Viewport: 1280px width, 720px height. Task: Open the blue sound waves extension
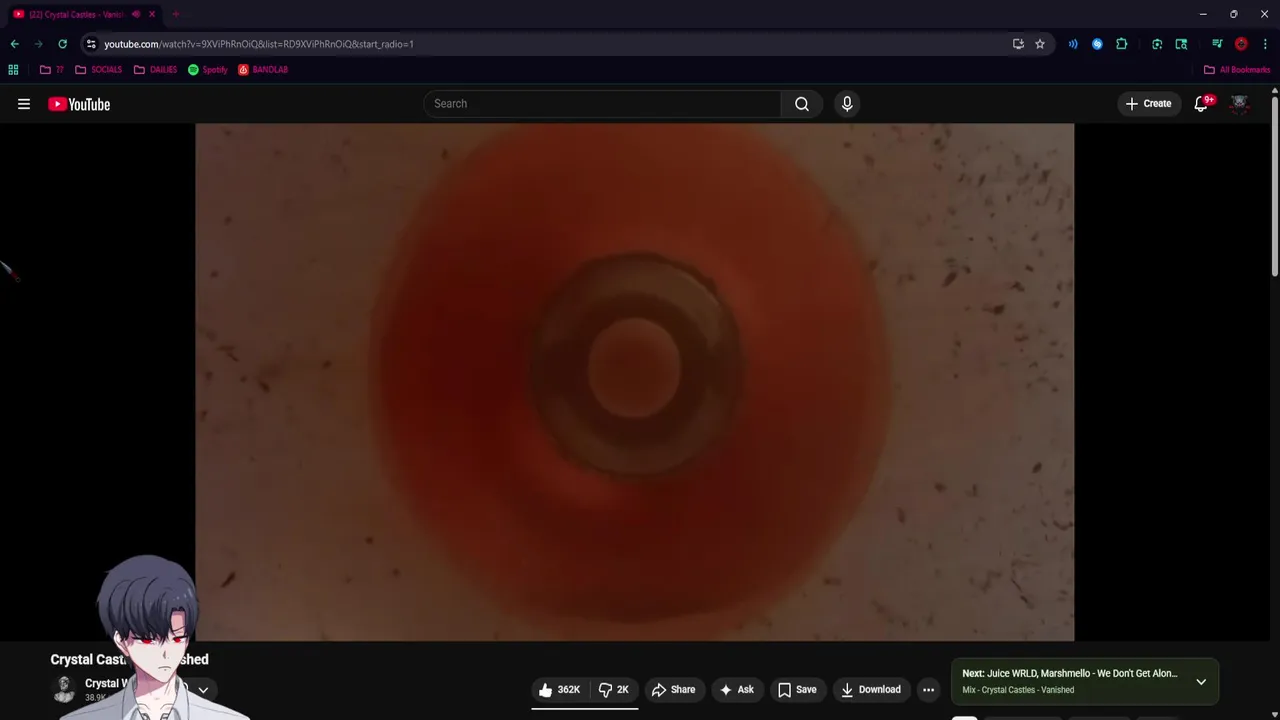point(1073,44)
